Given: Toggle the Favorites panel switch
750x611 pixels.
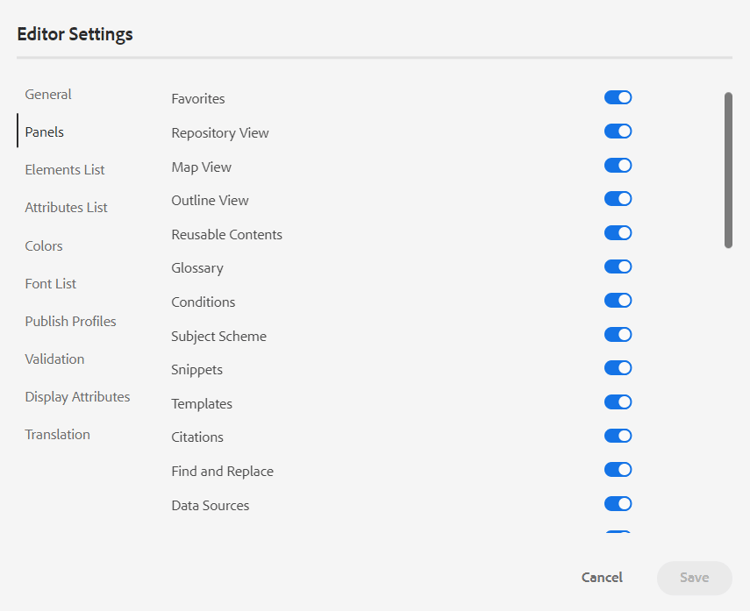Looking at the screenshot, I should coord(618,98).
